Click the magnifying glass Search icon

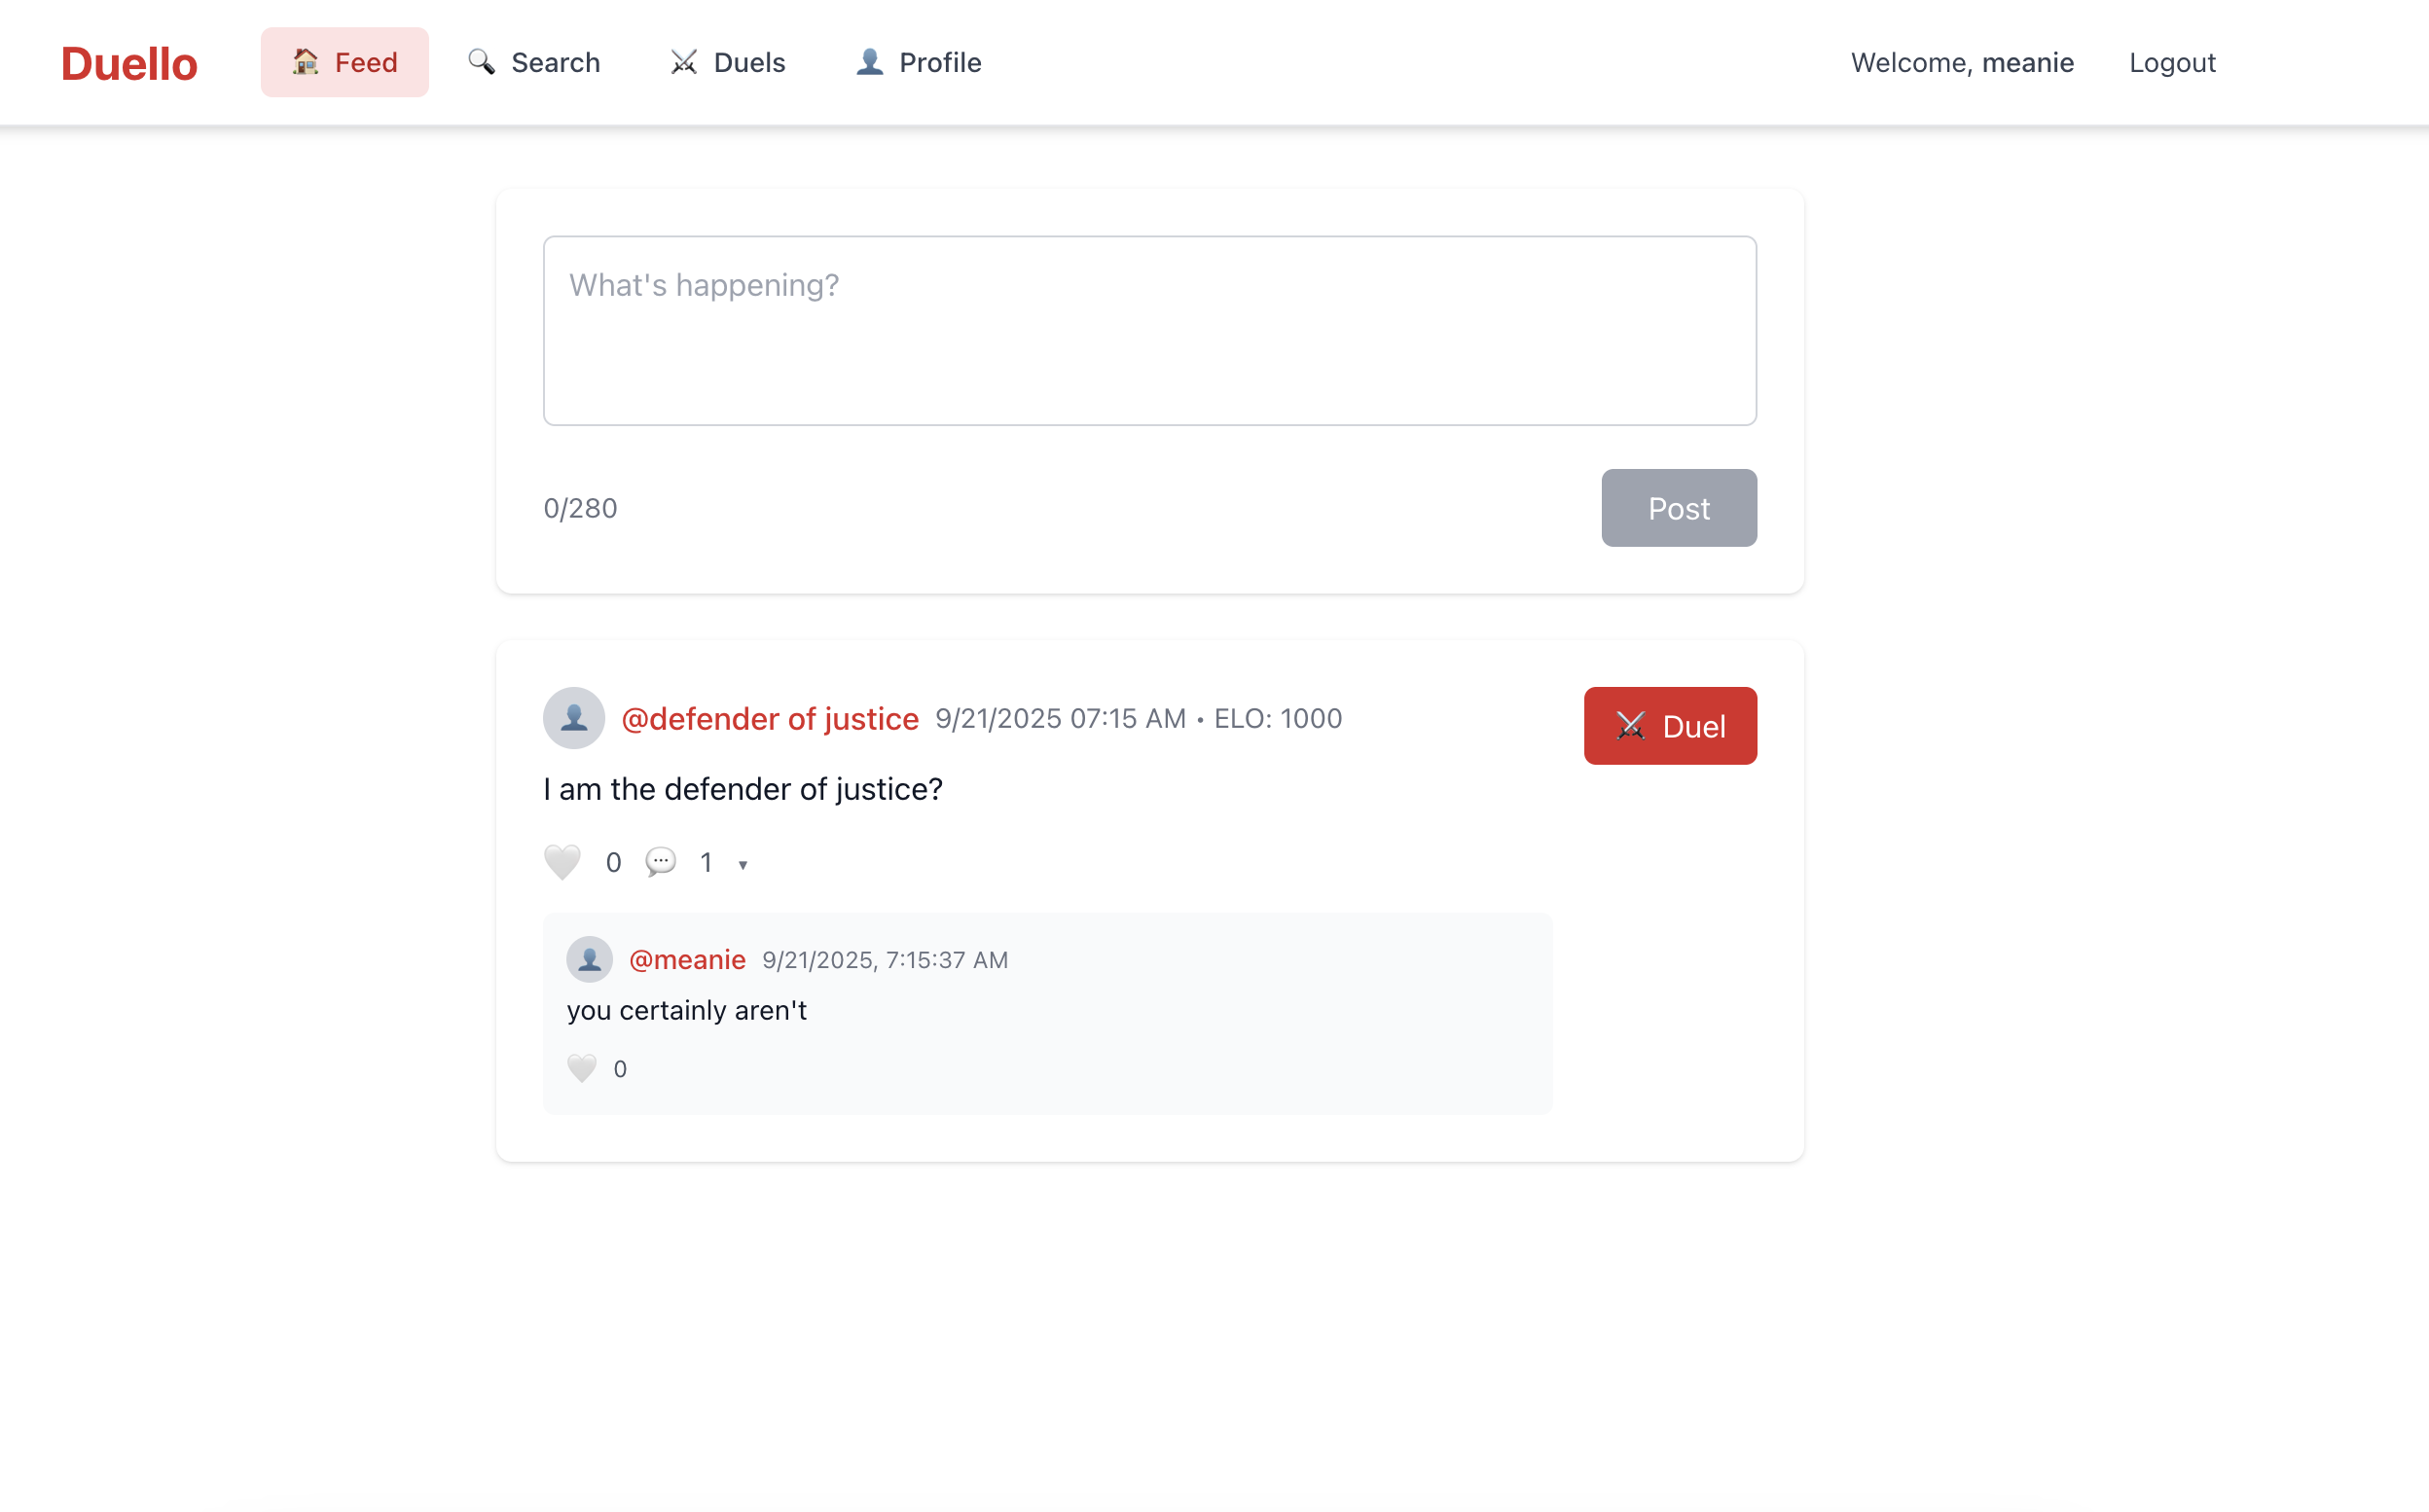tap(481, 62)
